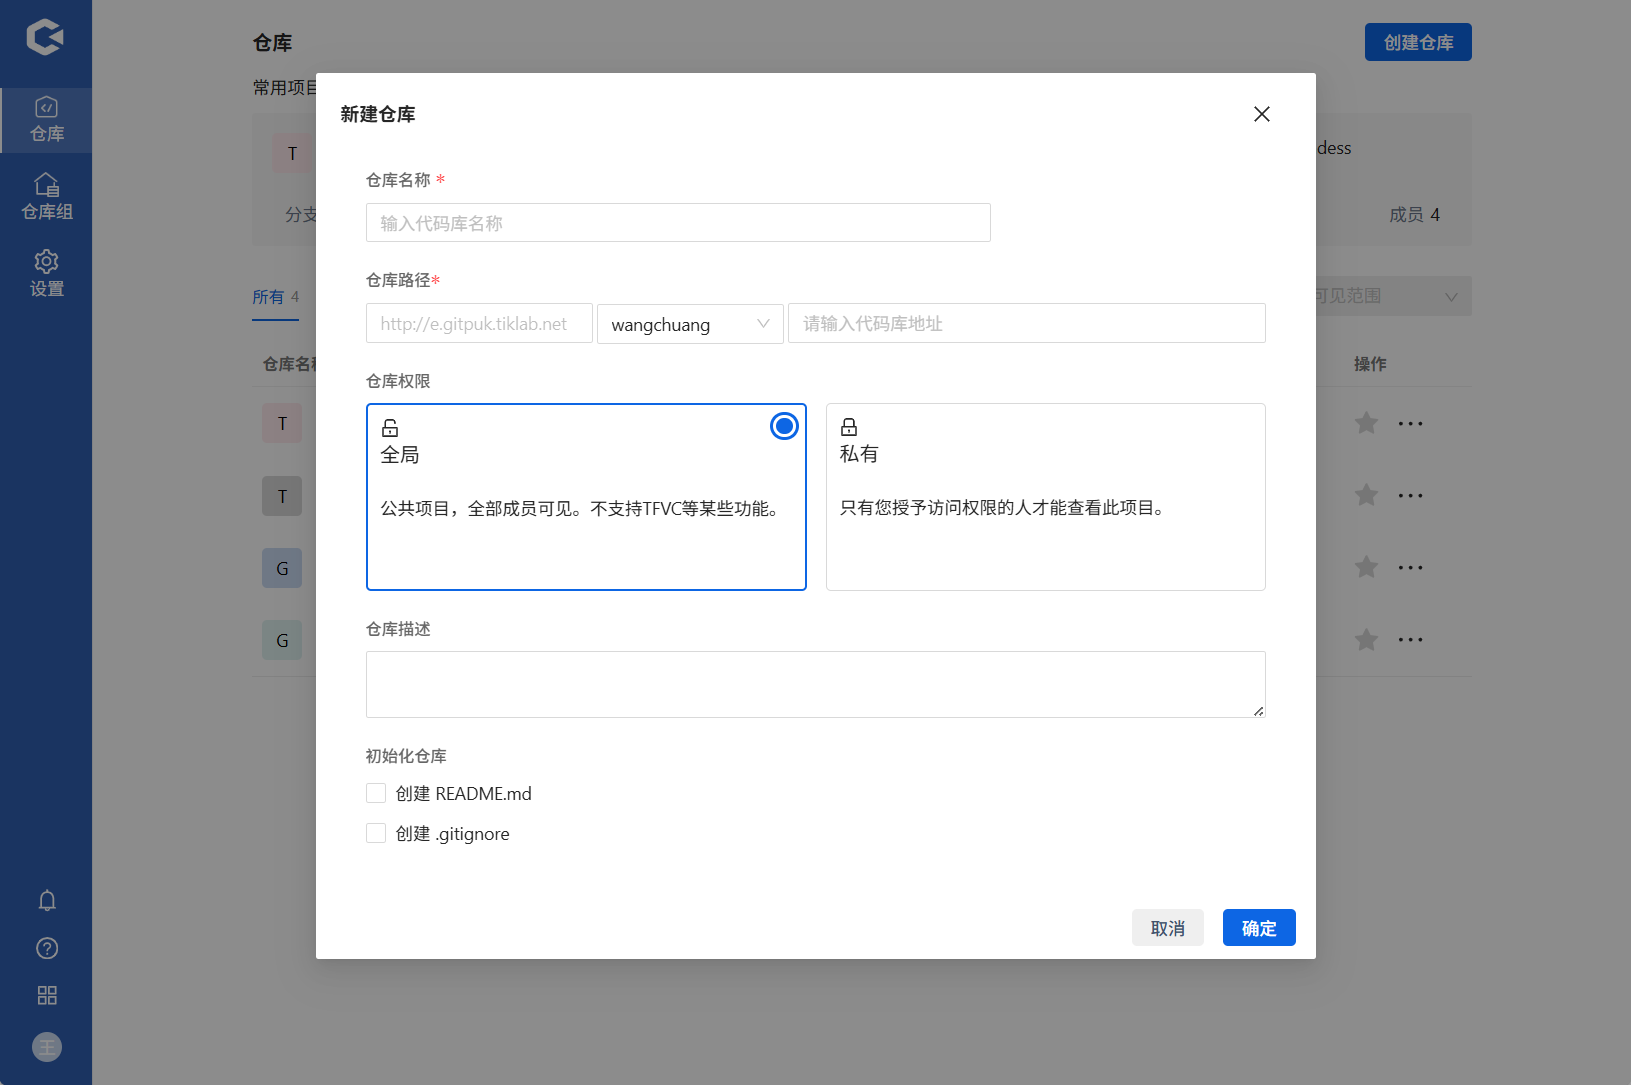Click the 仓库描述 text area
This screenshot has height=1085, width=1631.
815,684
